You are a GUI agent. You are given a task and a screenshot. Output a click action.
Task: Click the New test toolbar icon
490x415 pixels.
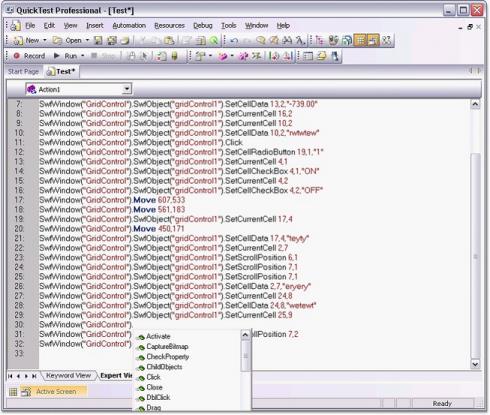point(18,41)
